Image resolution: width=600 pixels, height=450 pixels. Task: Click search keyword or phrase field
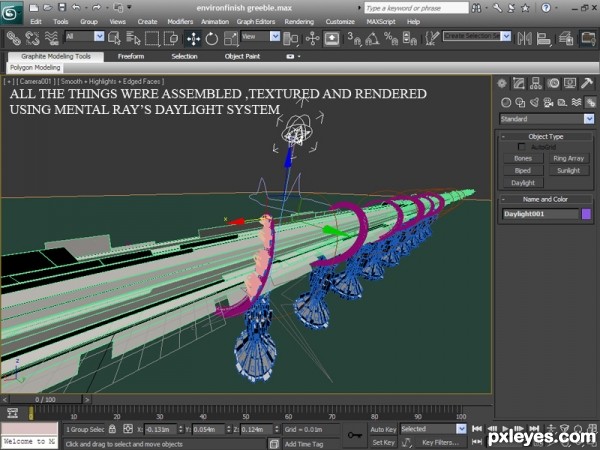[416, 8]
